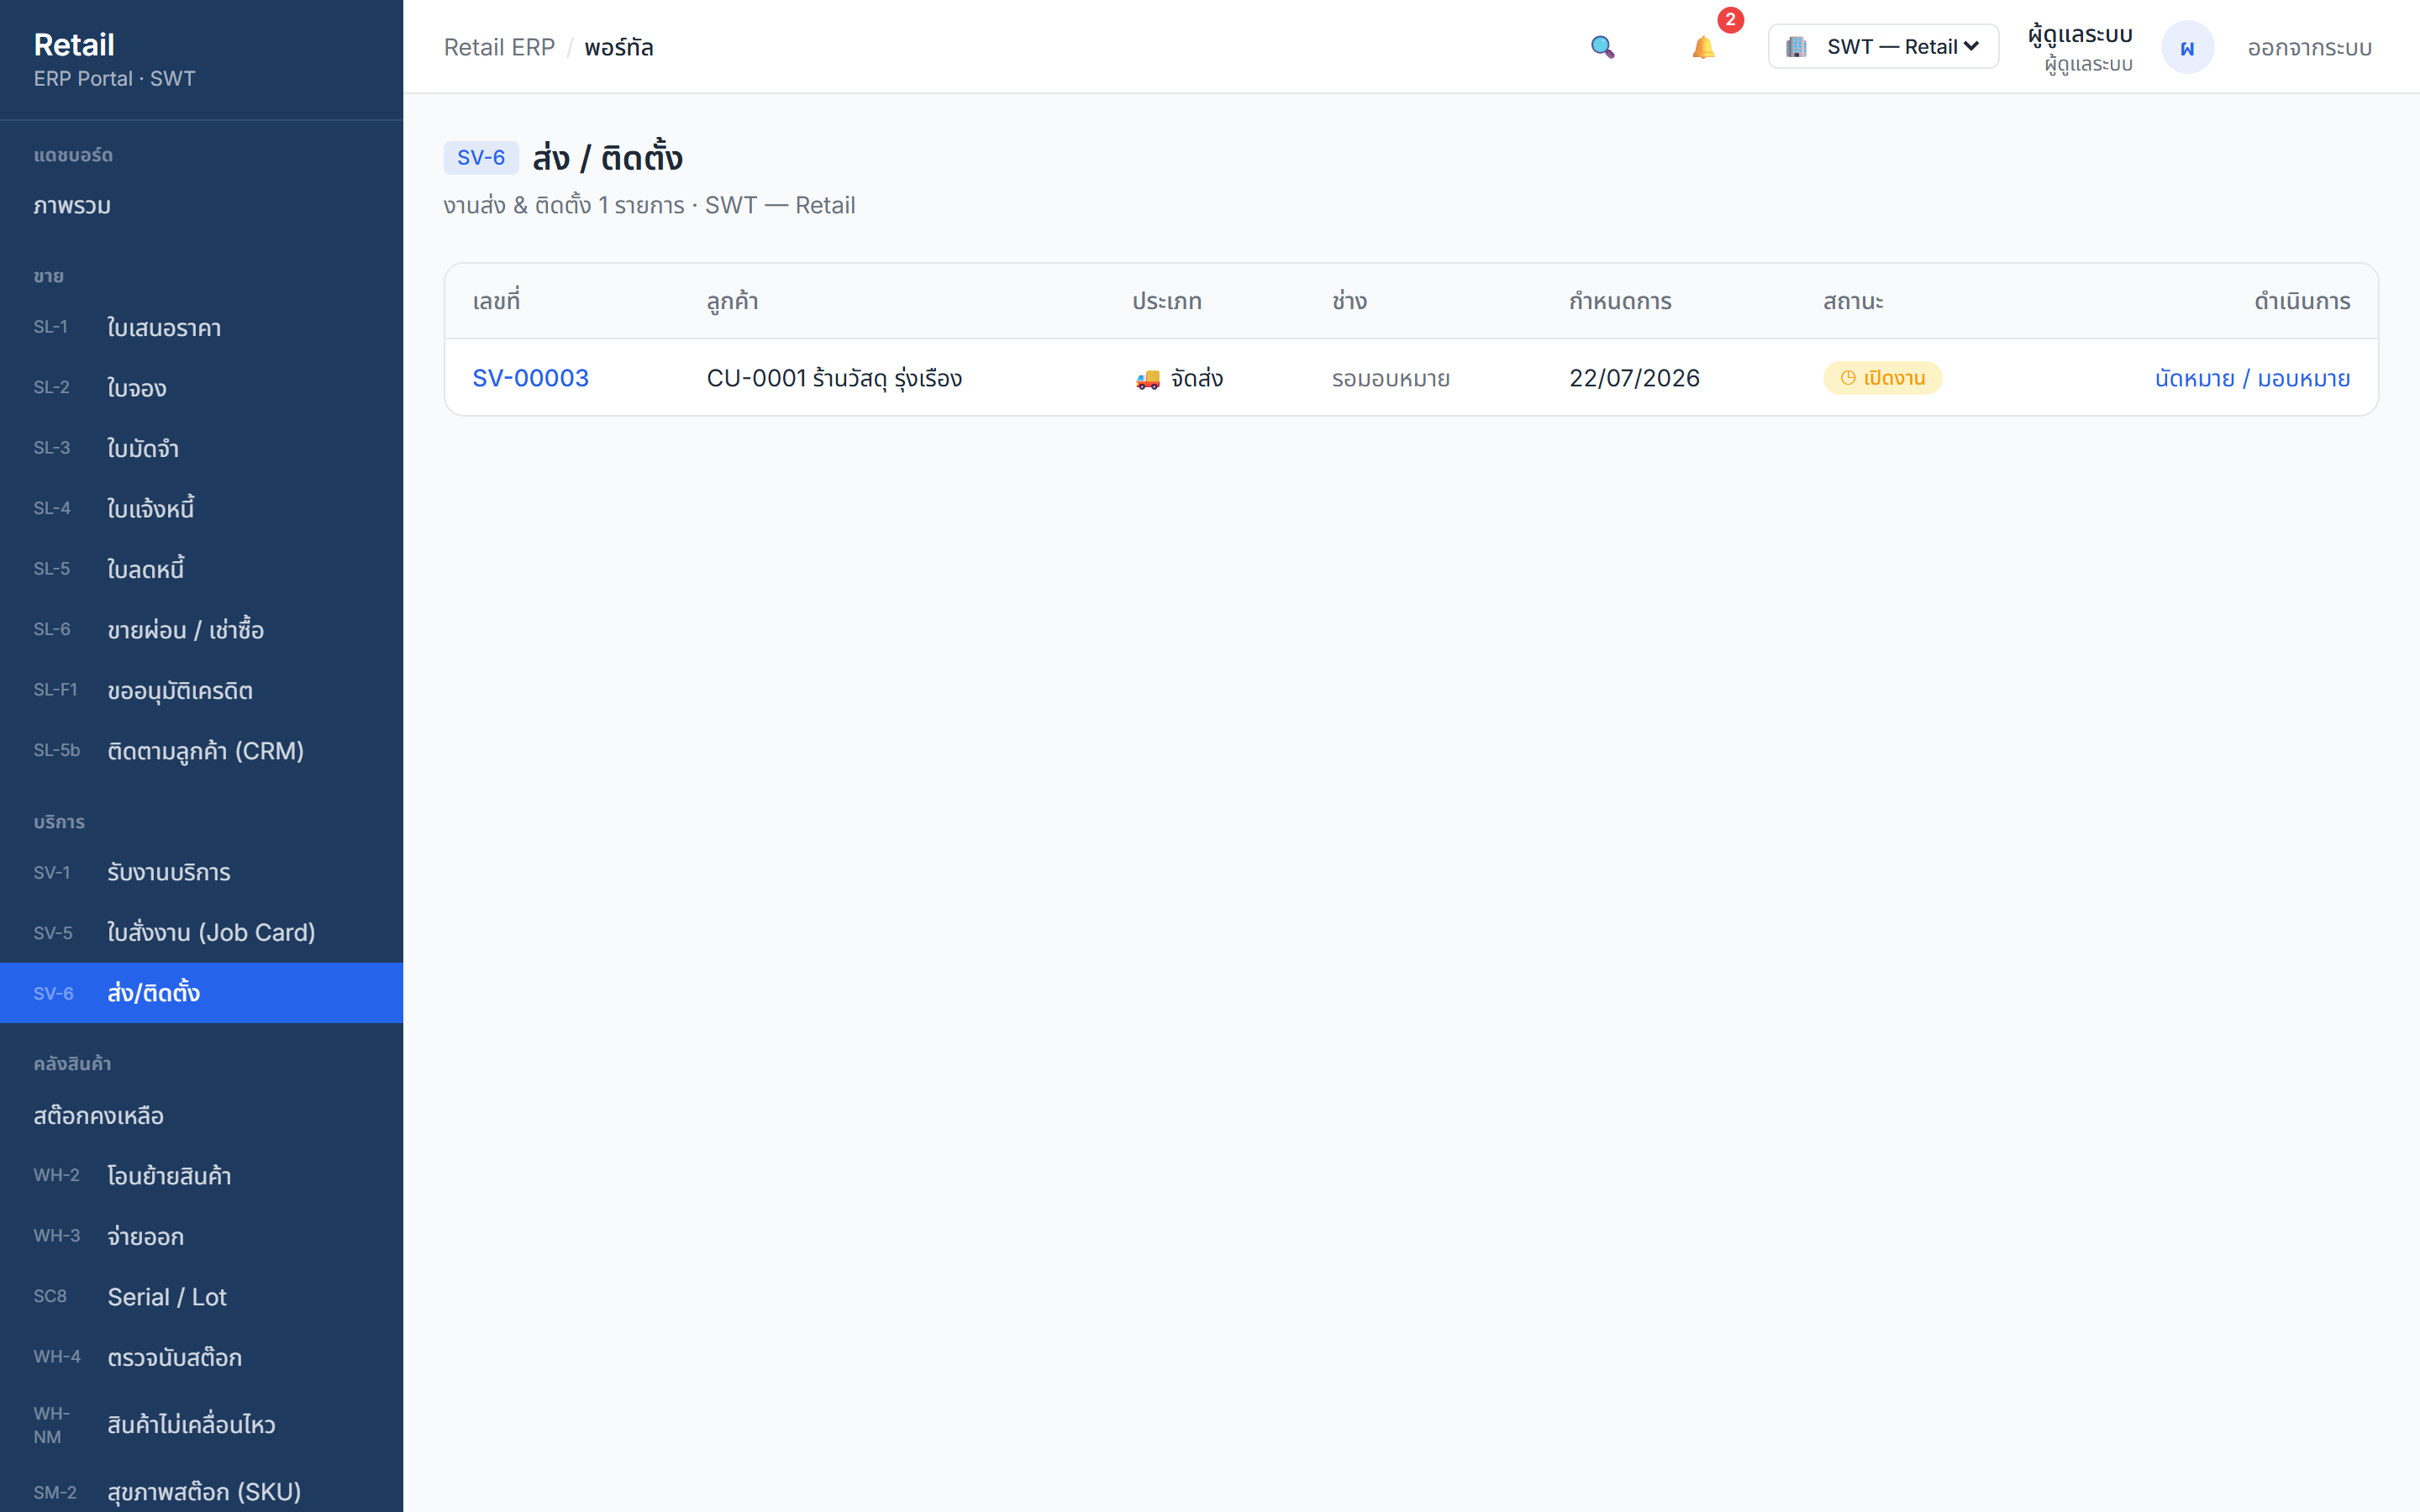Screen dimensions: 2420x1512
Task: Click the เปิดงาน status badge
Action: [x=1882, y=378]
